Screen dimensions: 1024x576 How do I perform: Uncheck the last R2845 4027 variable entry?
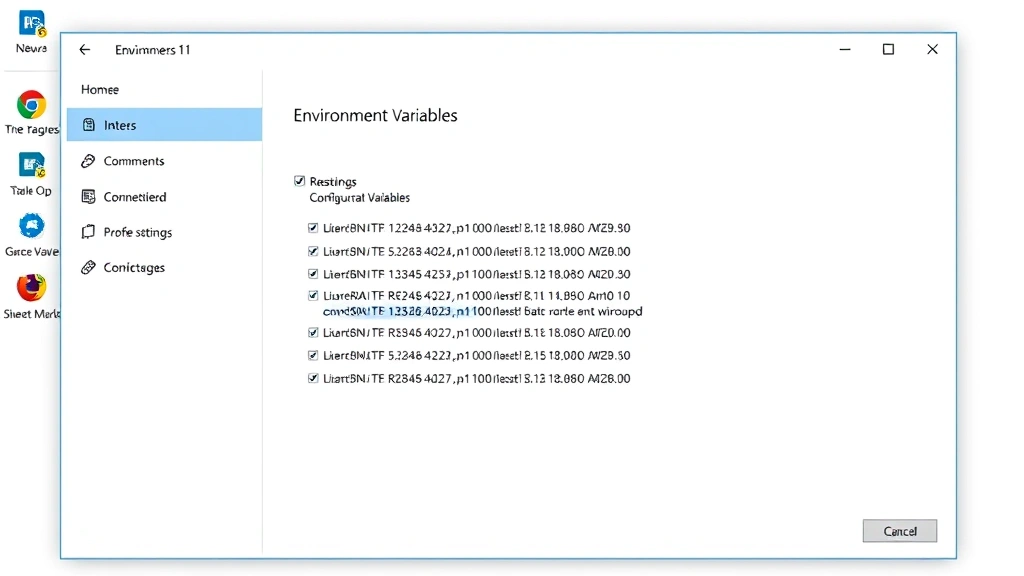(314, 378)
